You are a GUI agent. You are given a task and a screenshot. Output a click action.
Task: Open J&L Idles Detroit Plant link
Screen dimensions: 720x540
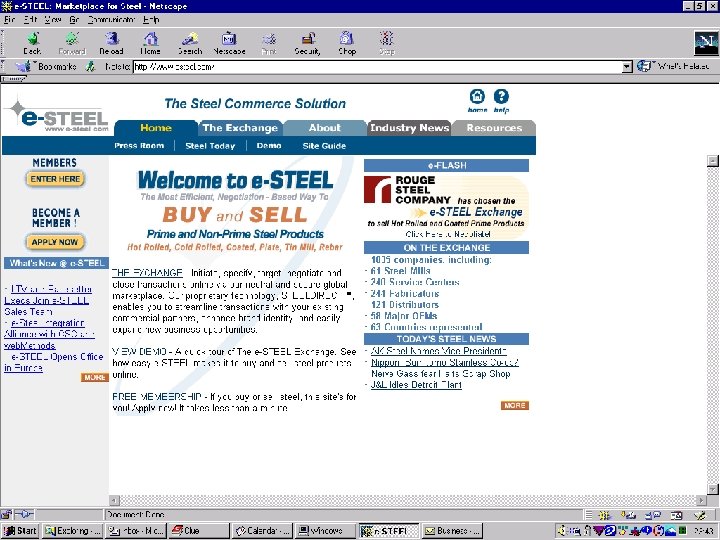[x=416, y=385]
